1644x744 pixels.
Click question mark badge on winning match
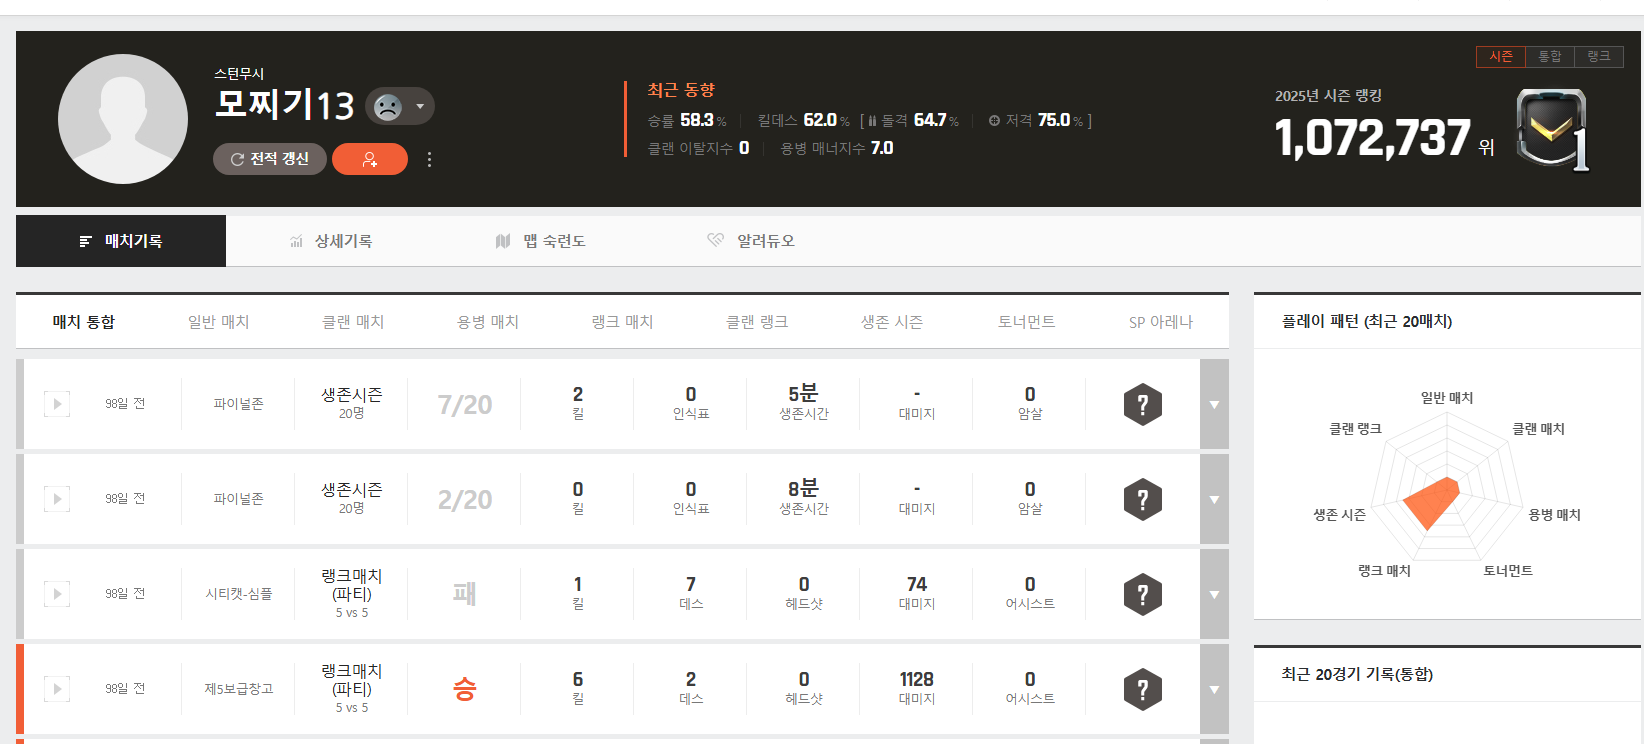pos(1142,689)
